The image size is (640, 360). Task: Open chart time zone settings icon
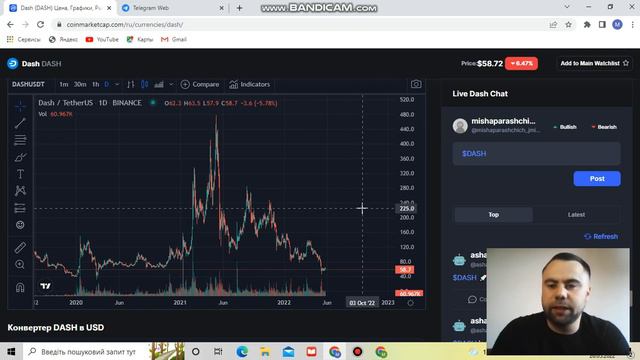[411, 303]
